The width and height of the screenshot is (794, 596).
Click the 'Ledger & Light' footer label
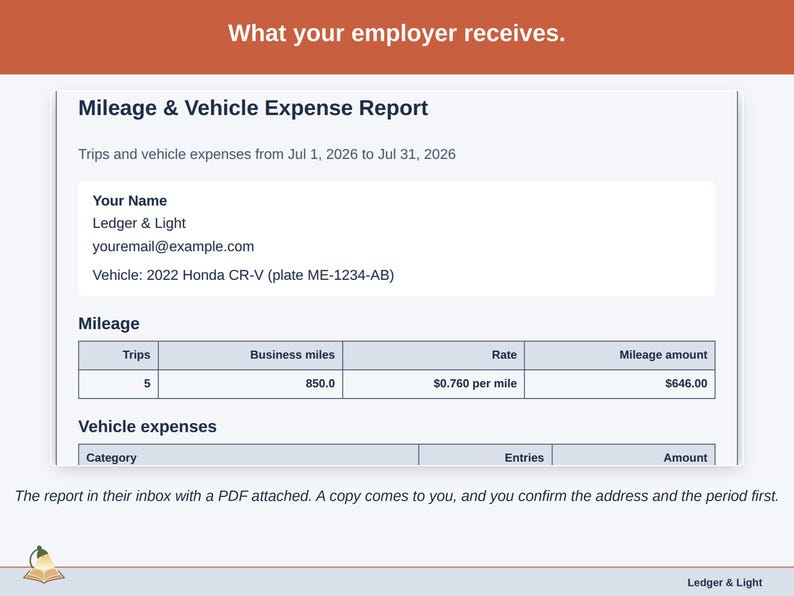click(x=725, y=582)
